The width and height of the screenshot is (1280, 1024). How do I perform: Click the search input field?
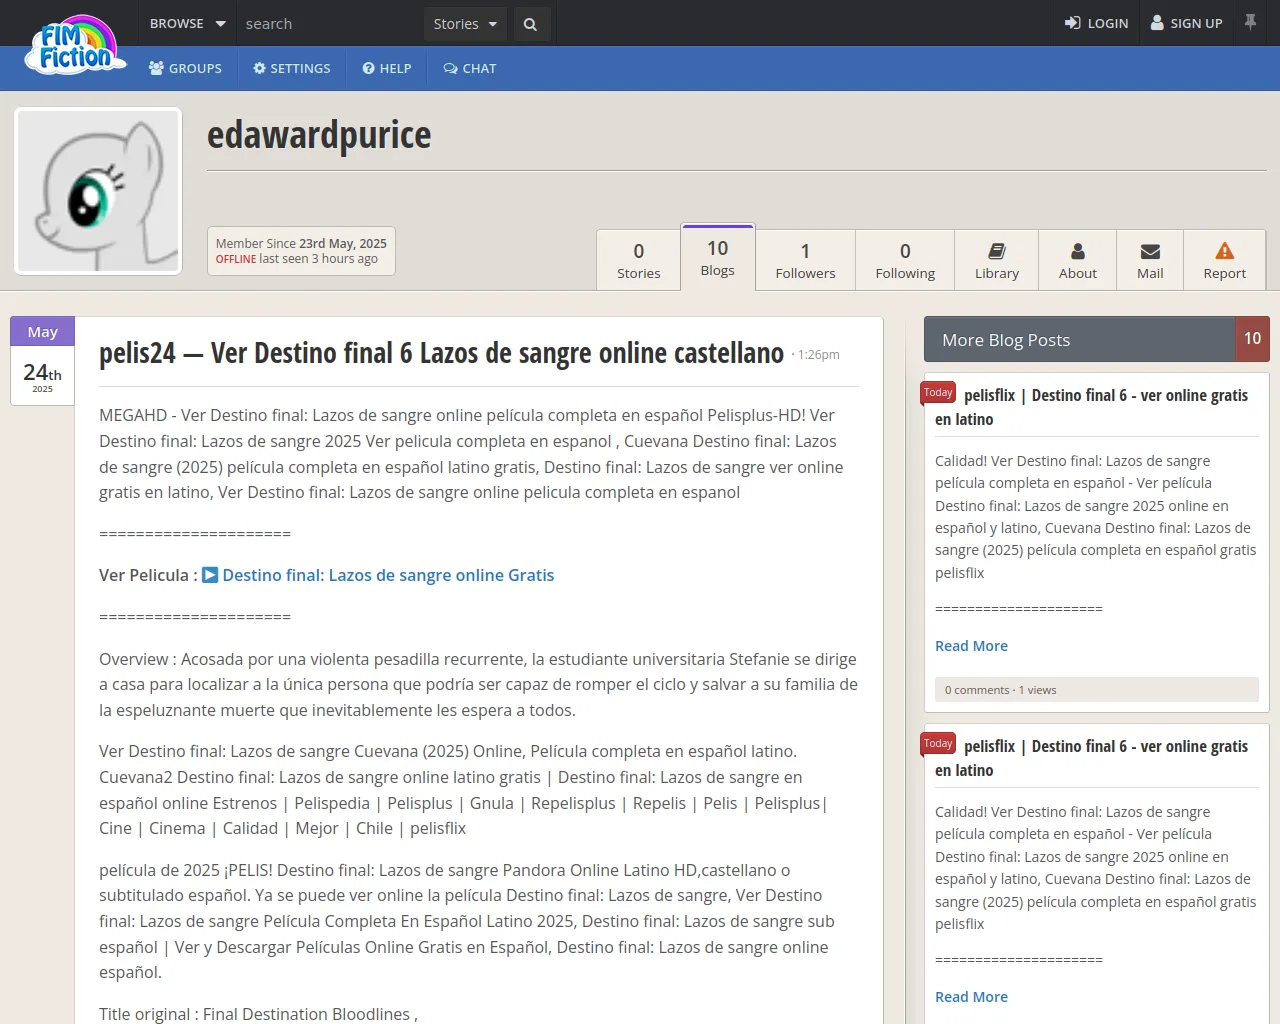coord(330,23)
